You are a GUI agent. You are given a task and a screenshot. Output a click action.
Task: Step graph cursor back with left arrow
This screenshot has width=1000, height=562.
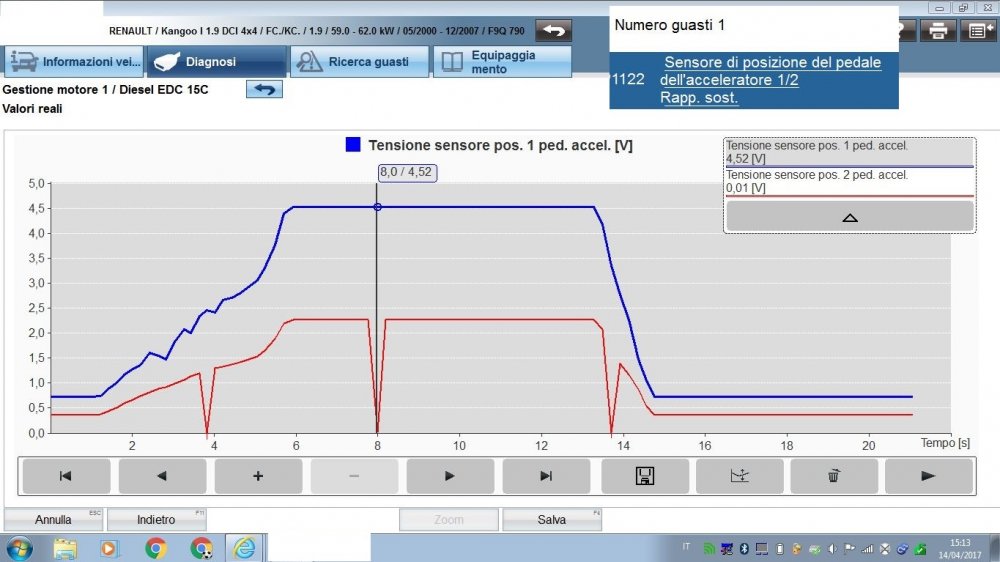tap(162, 476)
